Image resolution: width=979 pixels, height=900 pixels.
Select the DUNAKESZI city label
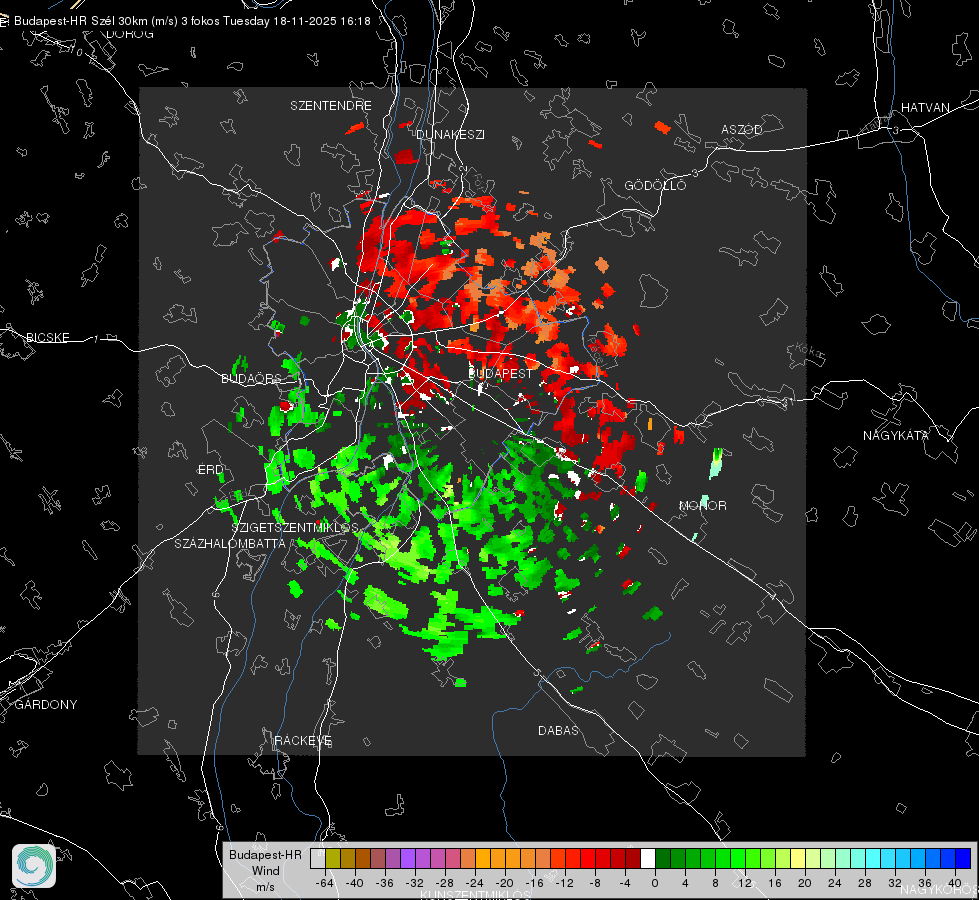coord(450,134)
